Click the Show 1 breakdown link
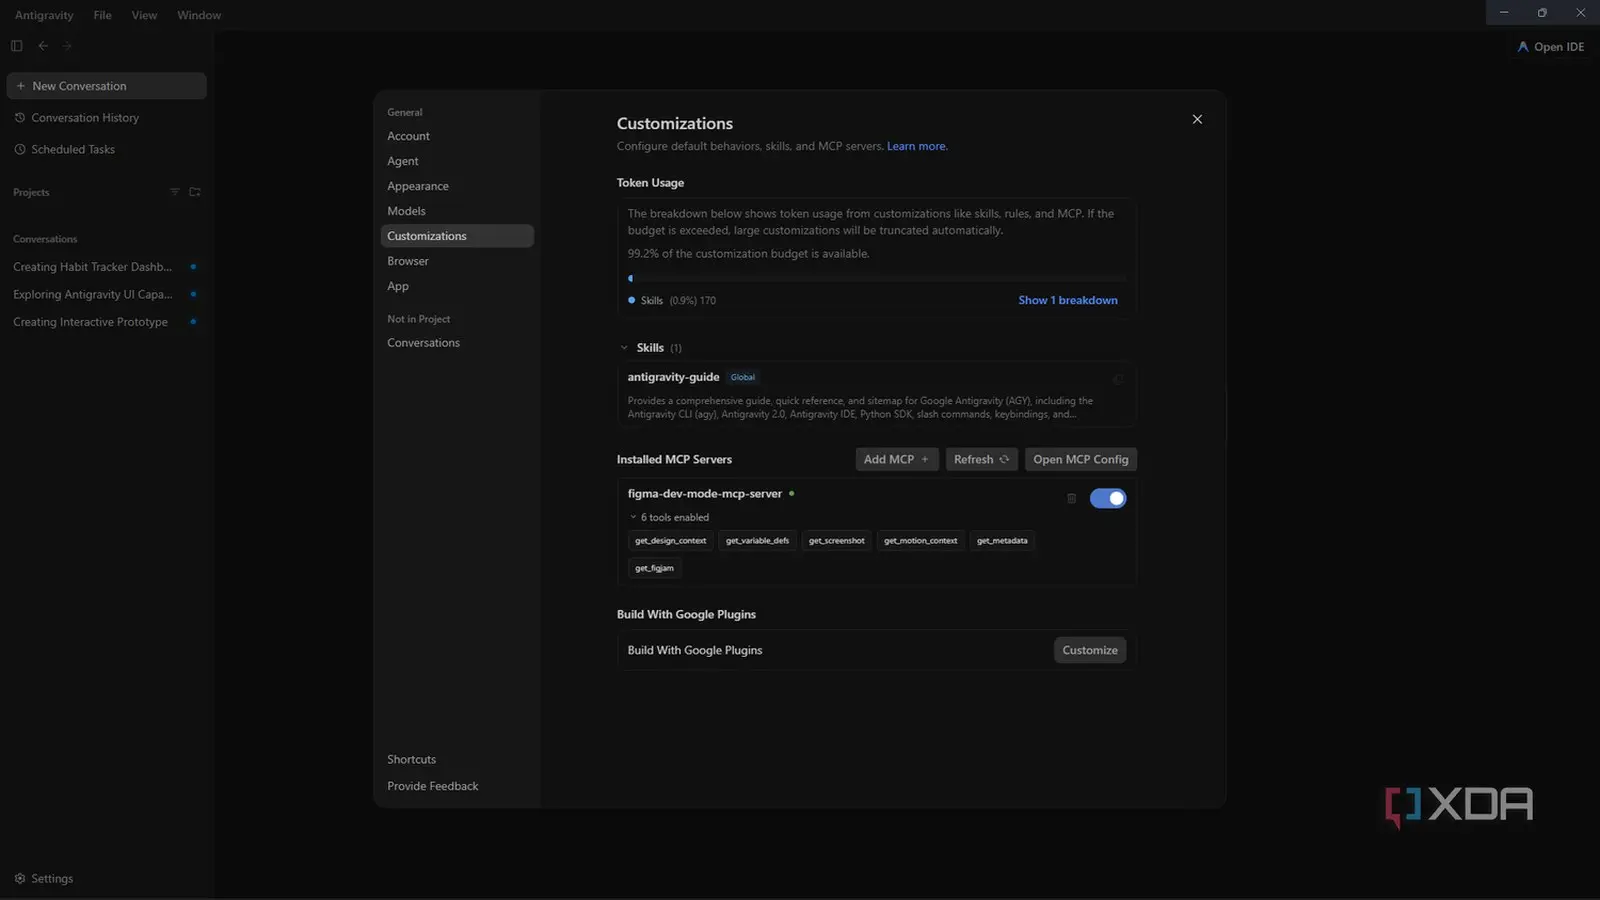The height and width of the screenshot is (900, 1600). (1068, 300)
